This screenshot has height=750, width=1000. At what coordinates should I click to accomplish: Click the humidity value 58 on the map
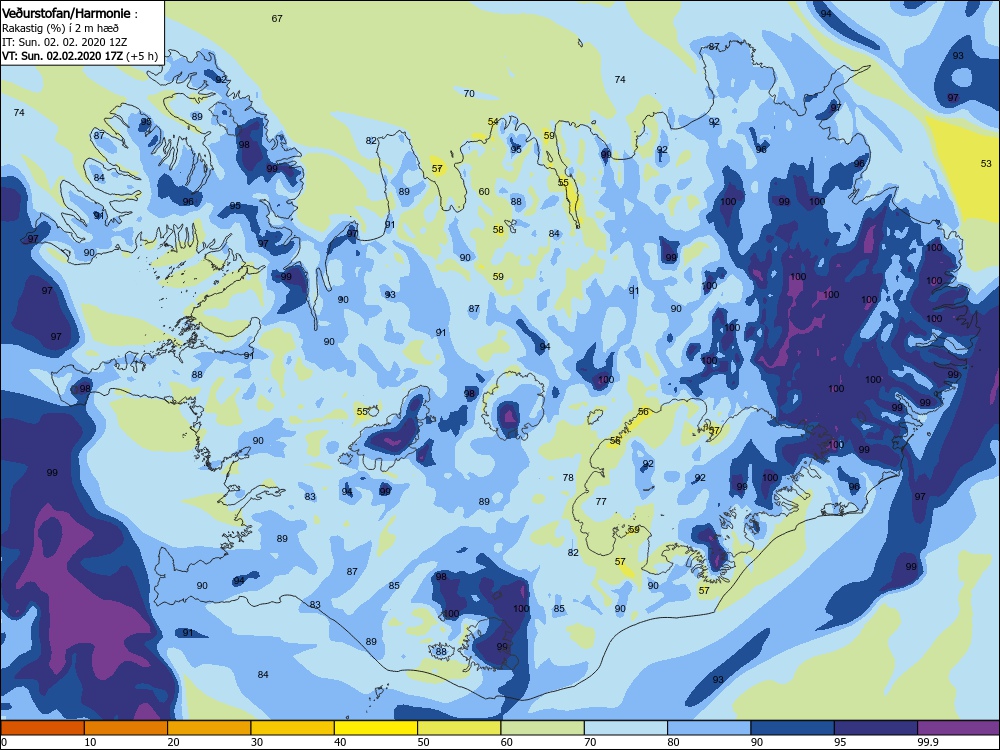(498, 230)
